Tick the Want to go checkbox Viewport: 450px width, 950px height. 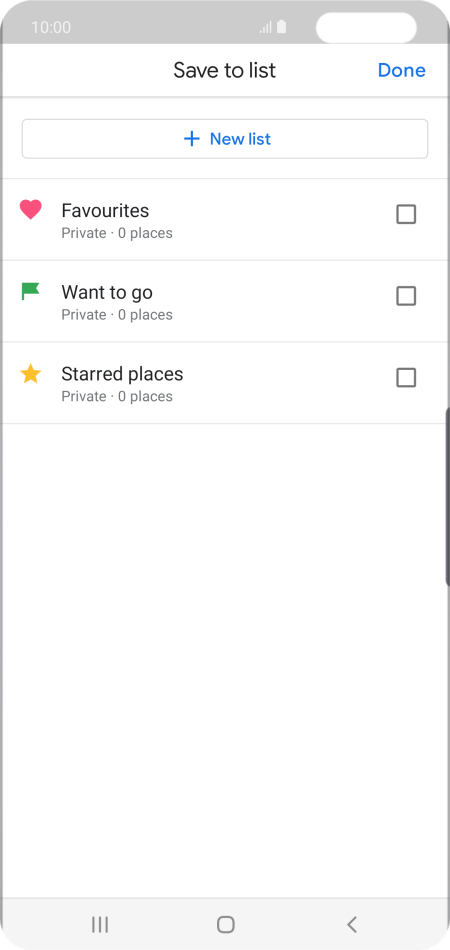point(406,296)
